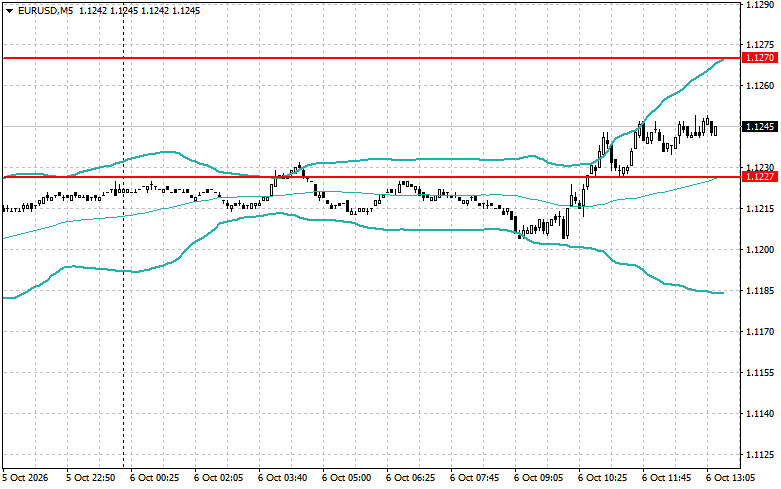
Task: Click the 6 Oct 05:00 time label
Action: pos(347,478)
